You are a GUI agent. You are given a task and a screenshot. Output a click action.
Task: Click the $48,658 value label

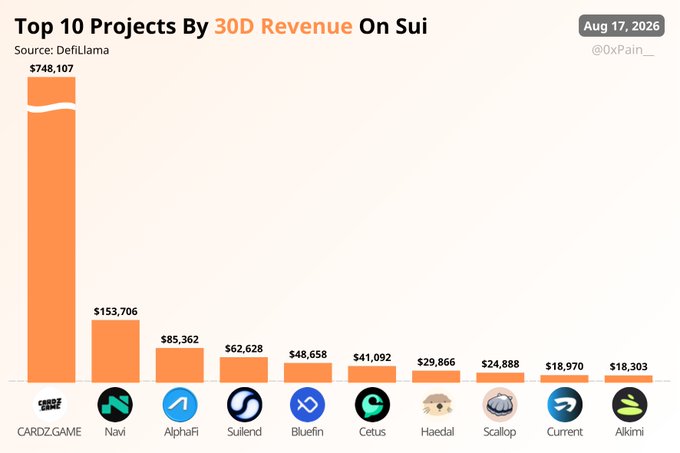(x=308, y=354)
